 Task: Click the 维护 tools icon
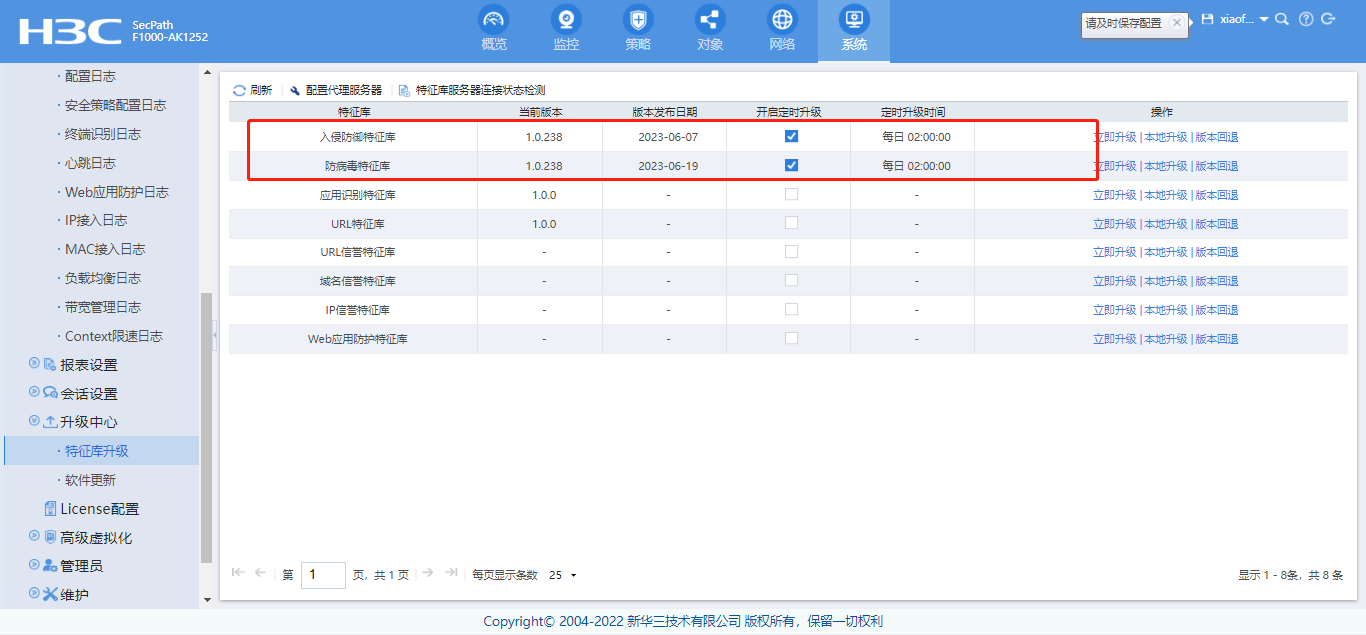(50, 594)
